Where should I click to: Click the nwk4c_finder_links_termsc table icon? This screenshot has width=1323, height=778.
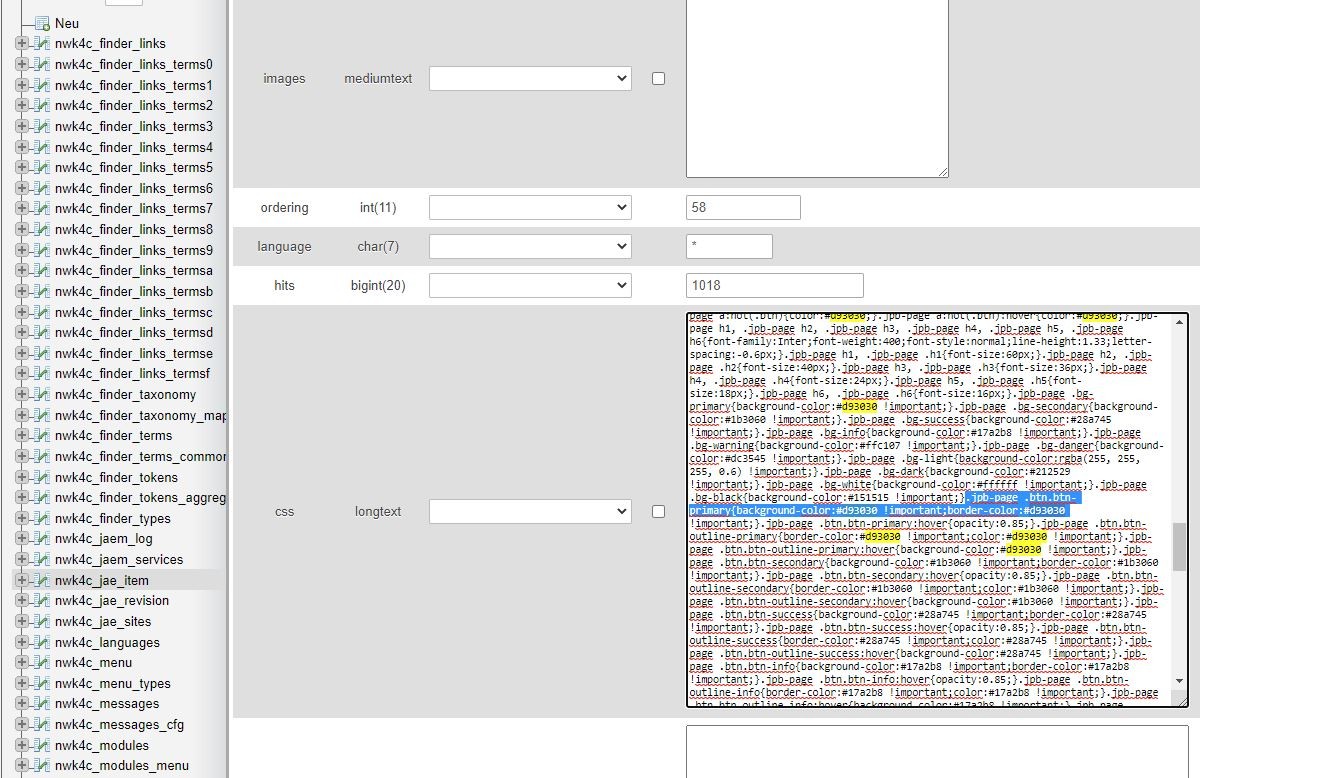42,312
